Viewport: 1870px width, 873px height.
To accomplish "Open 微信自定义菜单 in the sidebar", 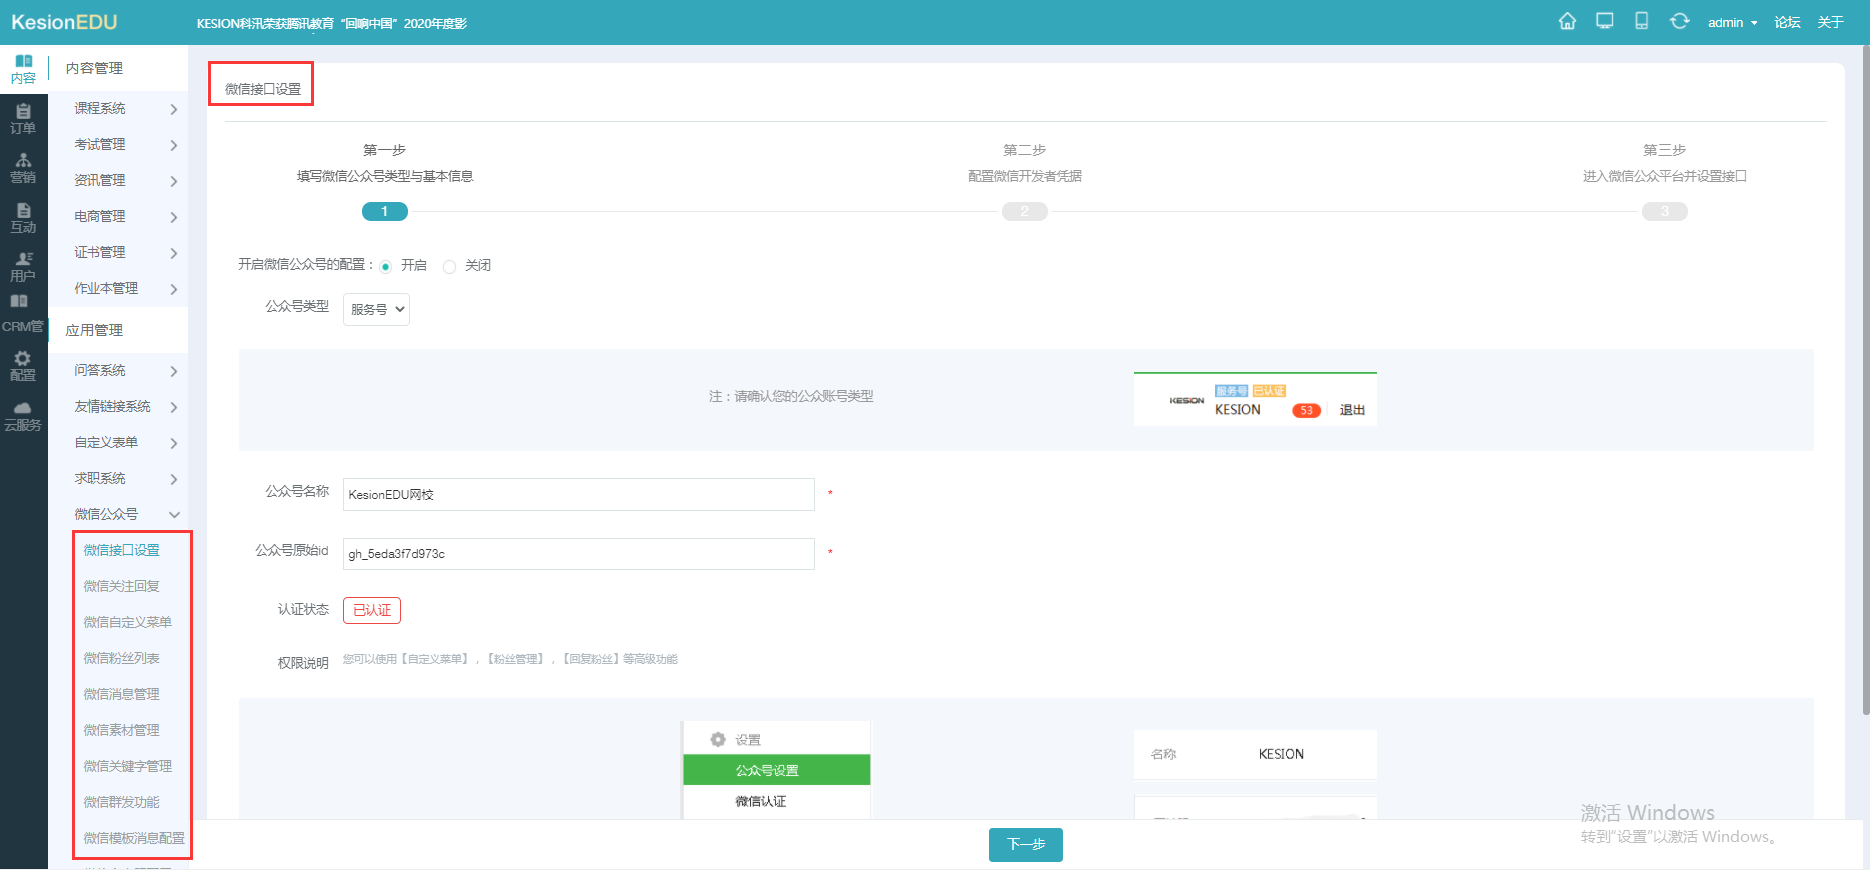I will [x=128, y=622].
